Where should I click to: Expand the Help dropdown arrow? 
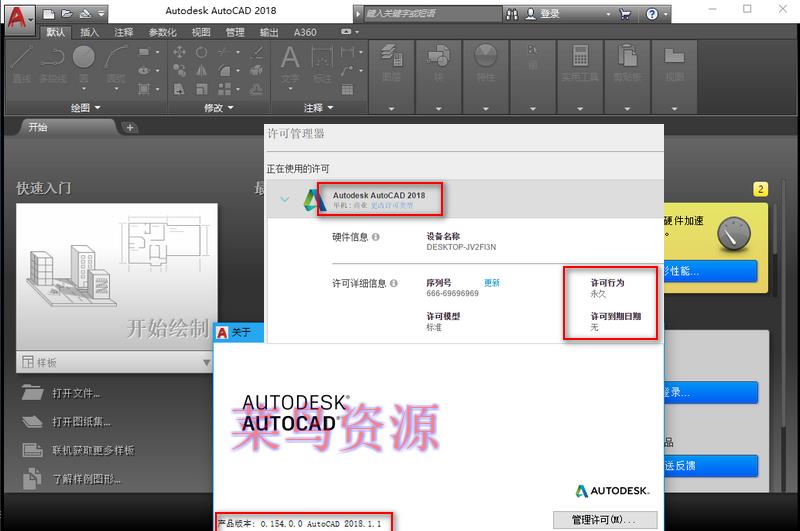tap(665, 14)
